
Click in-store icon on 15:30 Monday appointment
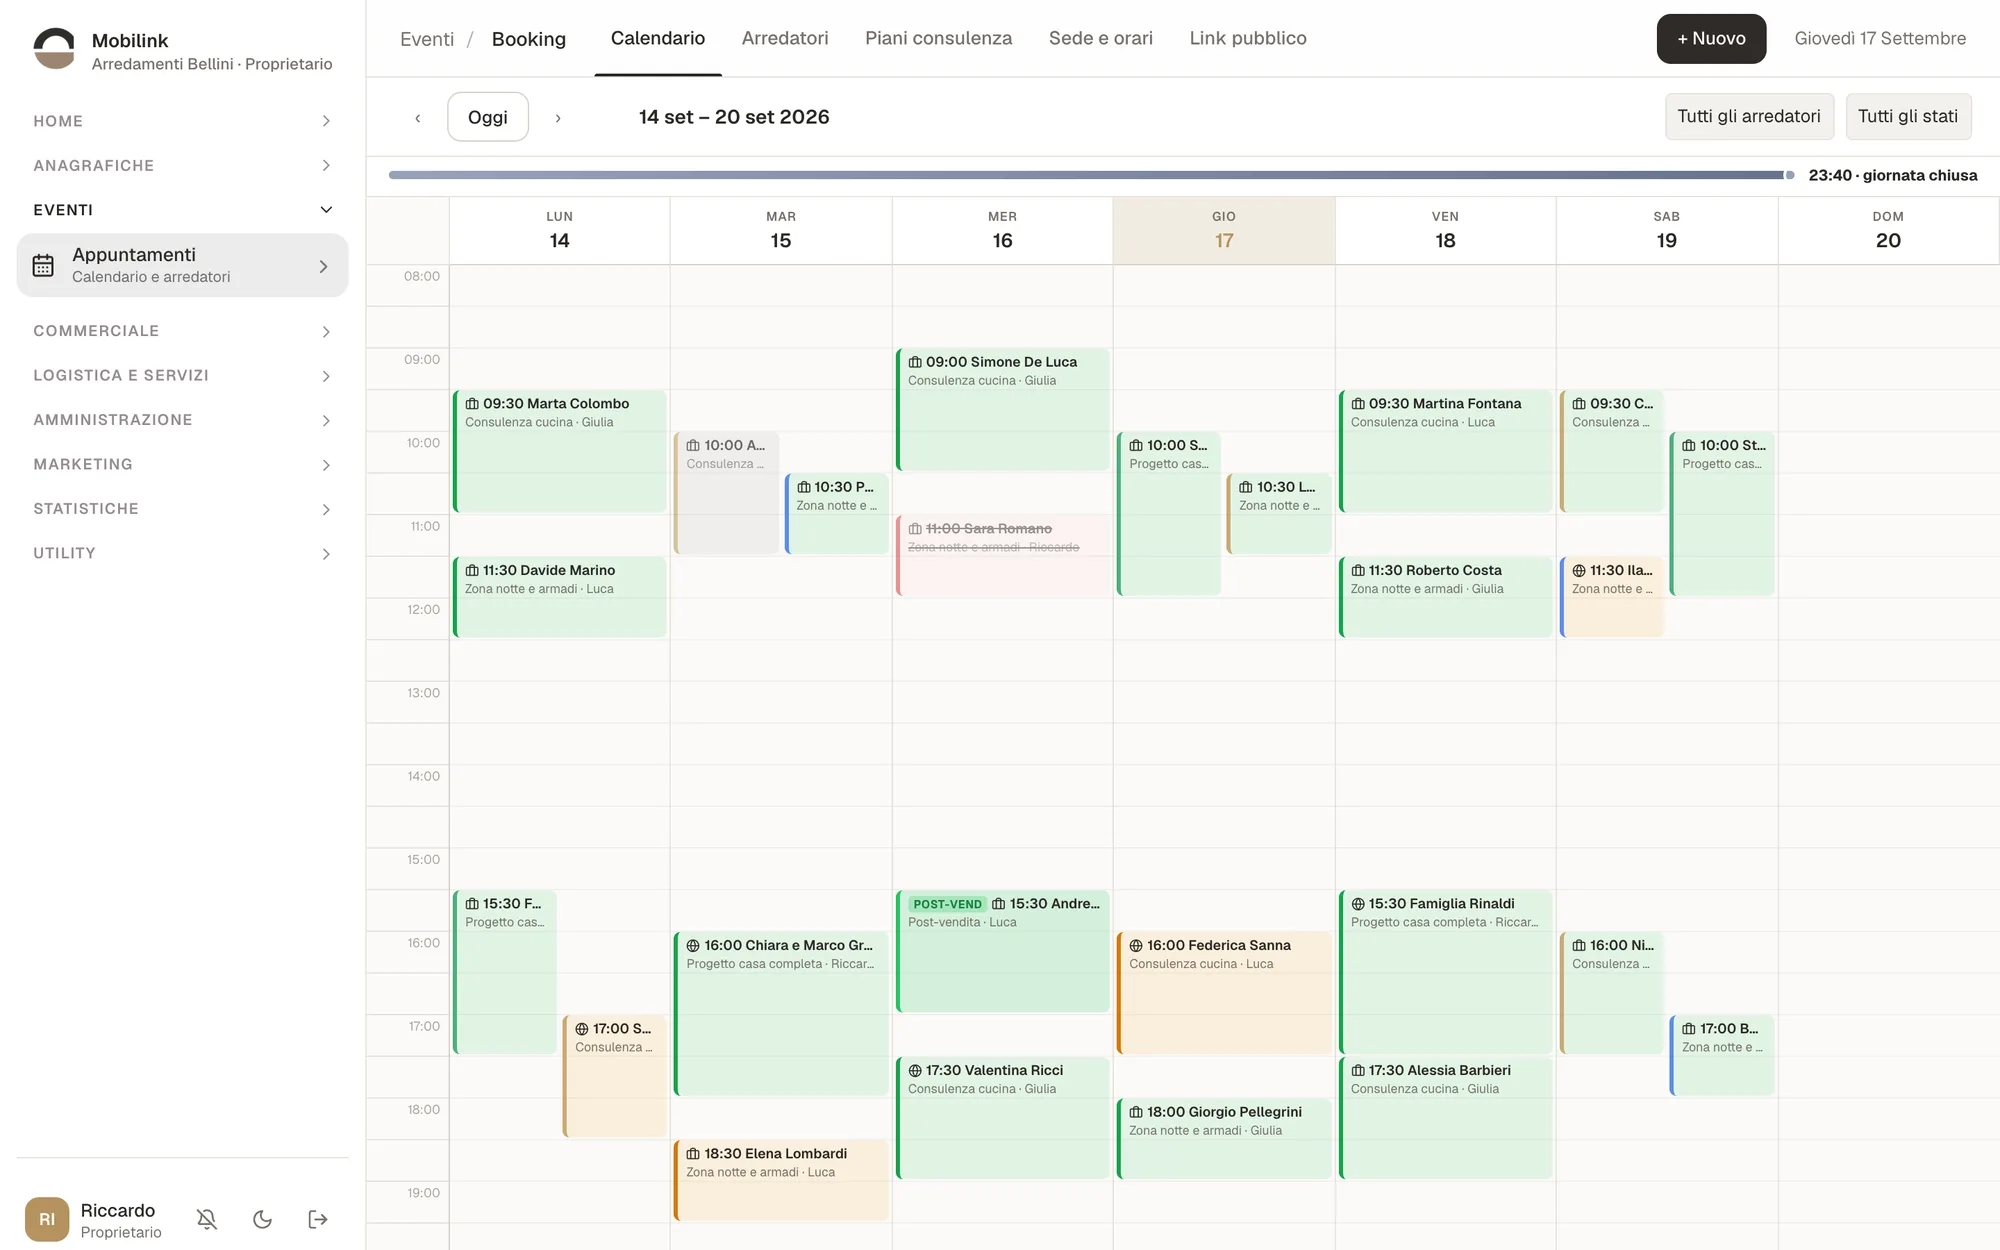point(472,904)
